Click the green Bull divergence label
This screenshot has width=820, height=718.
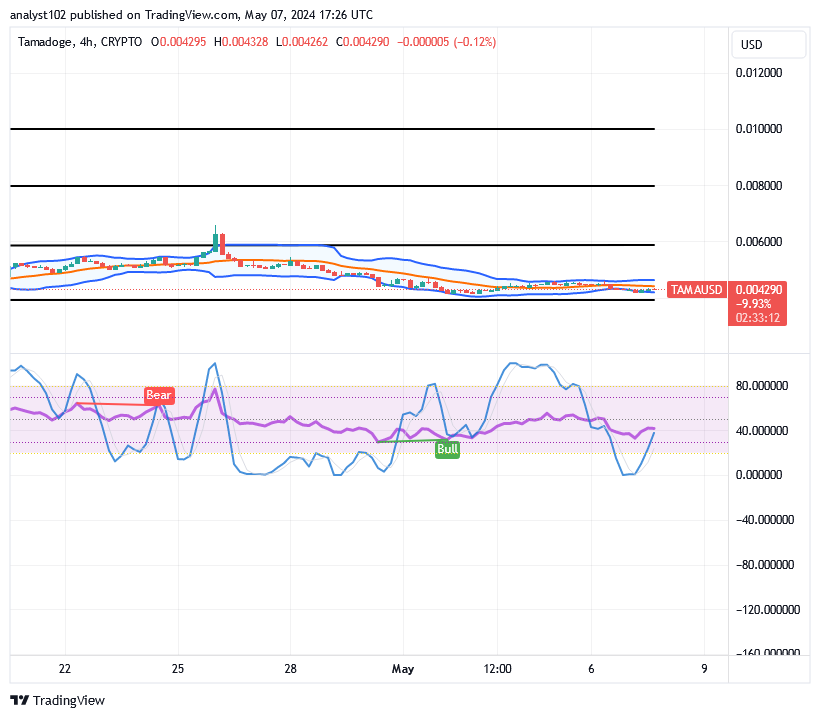(x=447, y=449)
